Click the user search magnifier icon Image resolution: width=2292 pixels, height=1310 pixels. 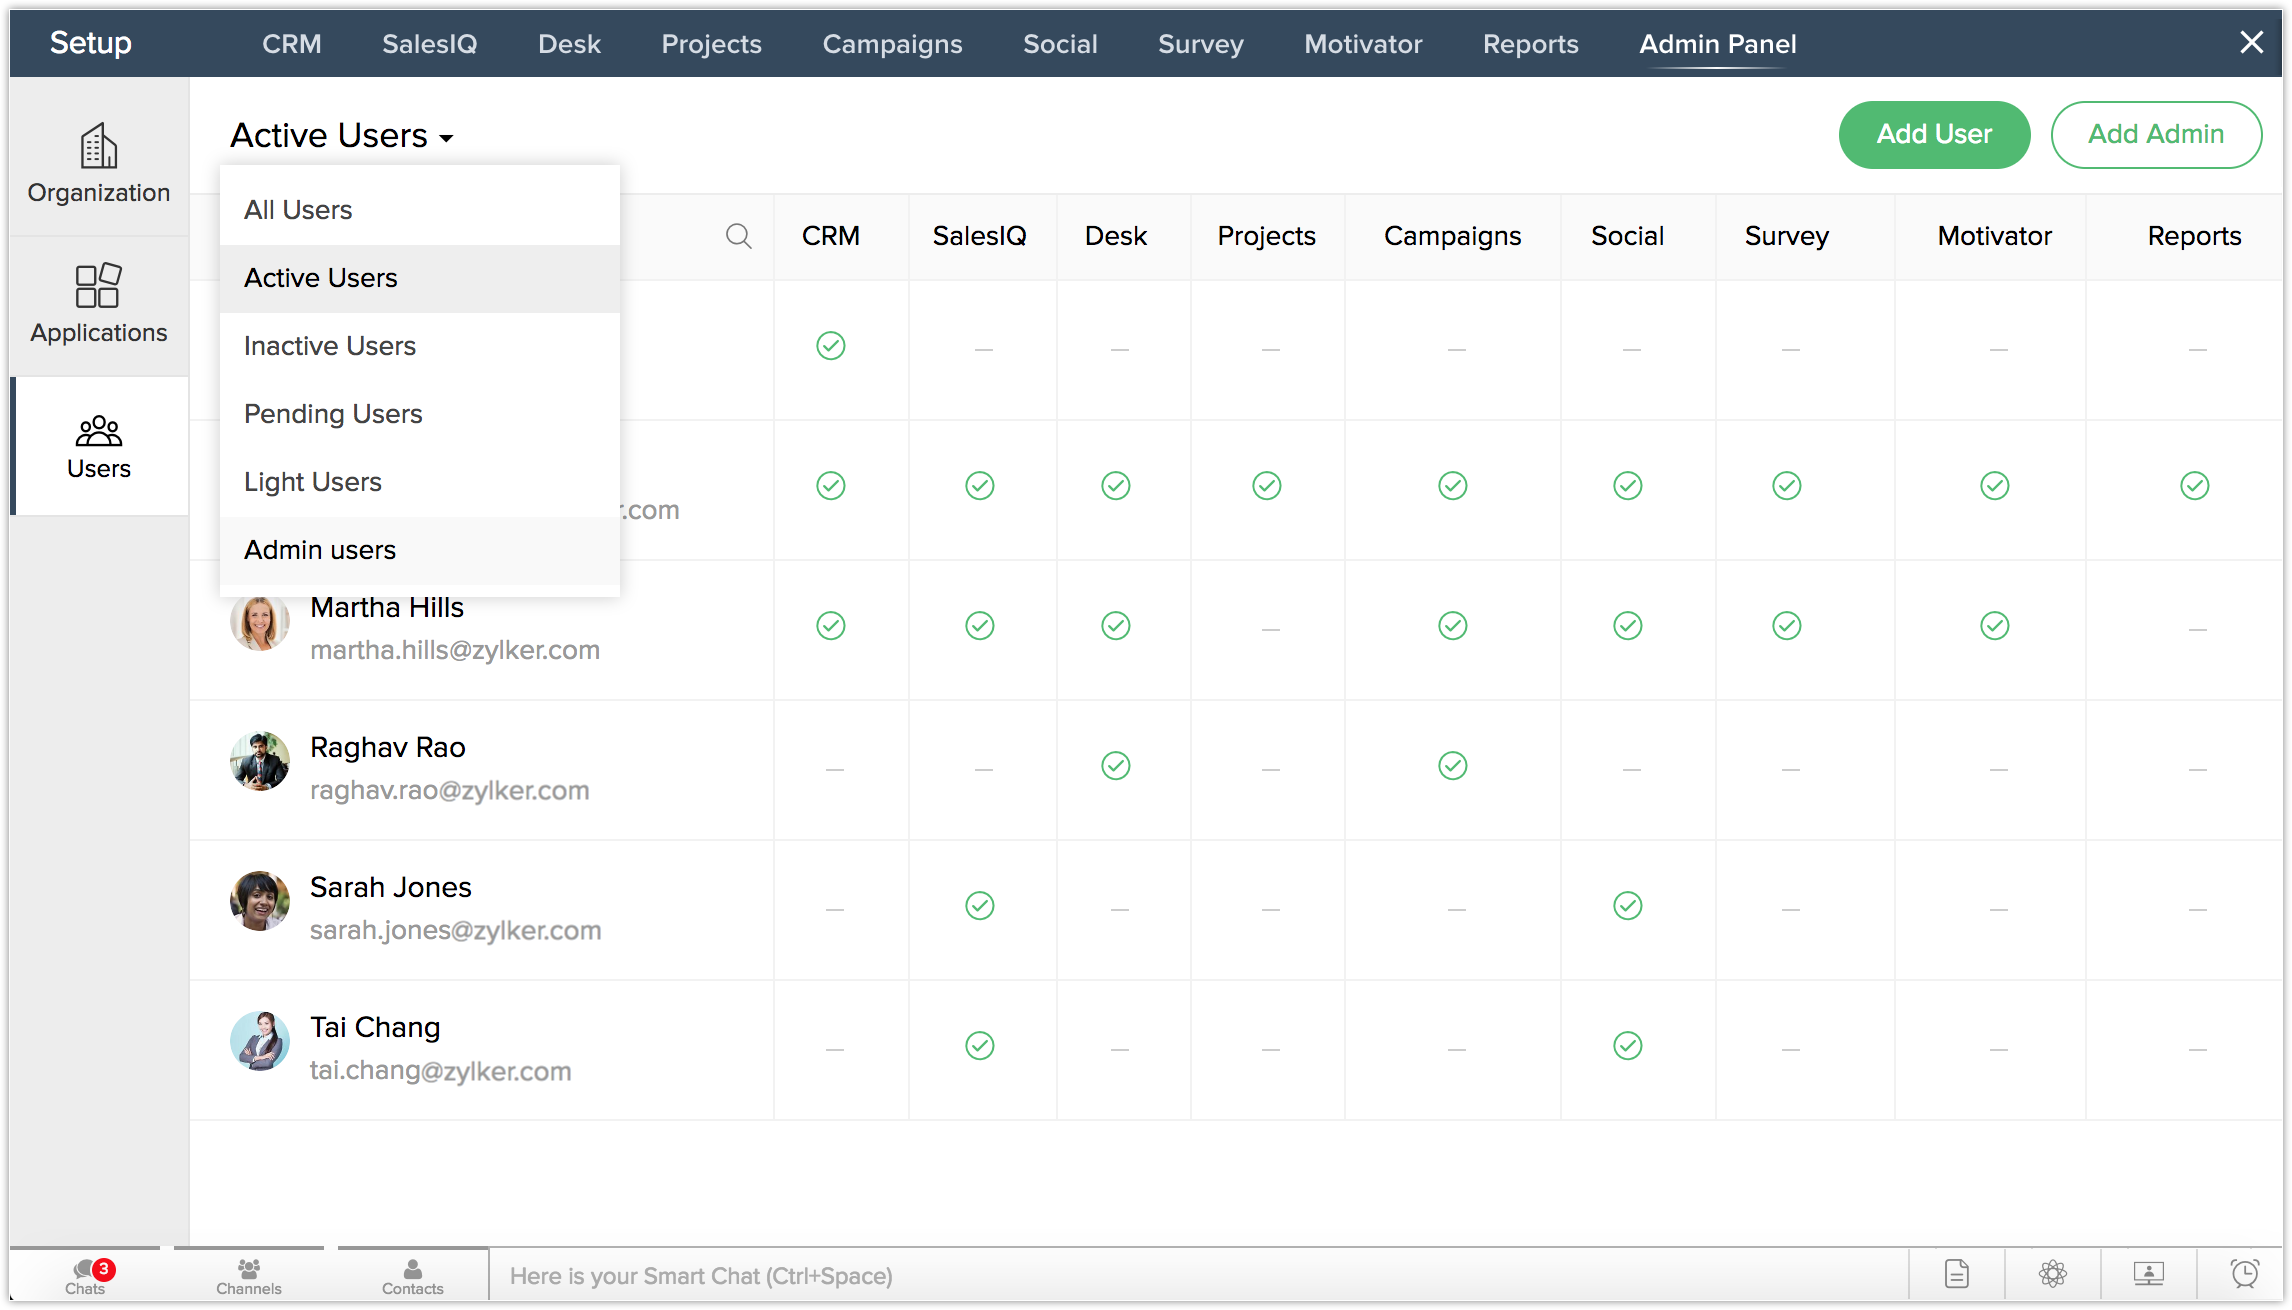738,236
